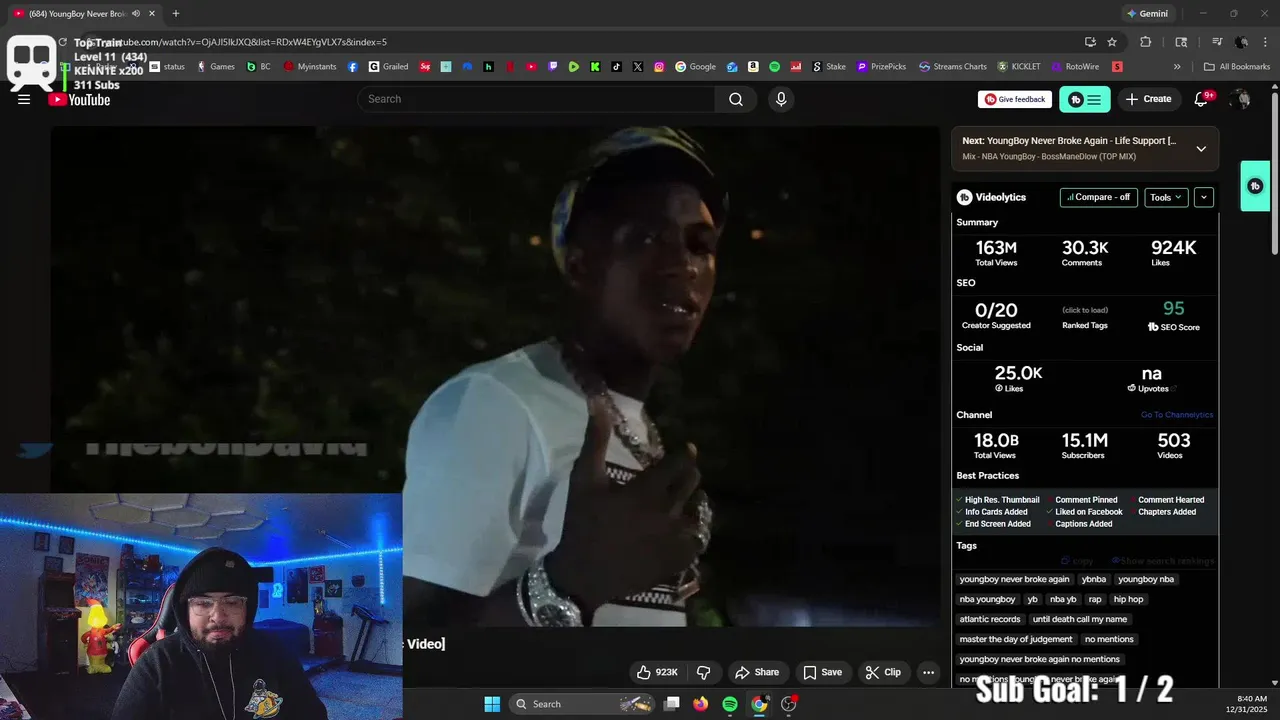Open 'PrizePicks' bookmark

(881, 67)
